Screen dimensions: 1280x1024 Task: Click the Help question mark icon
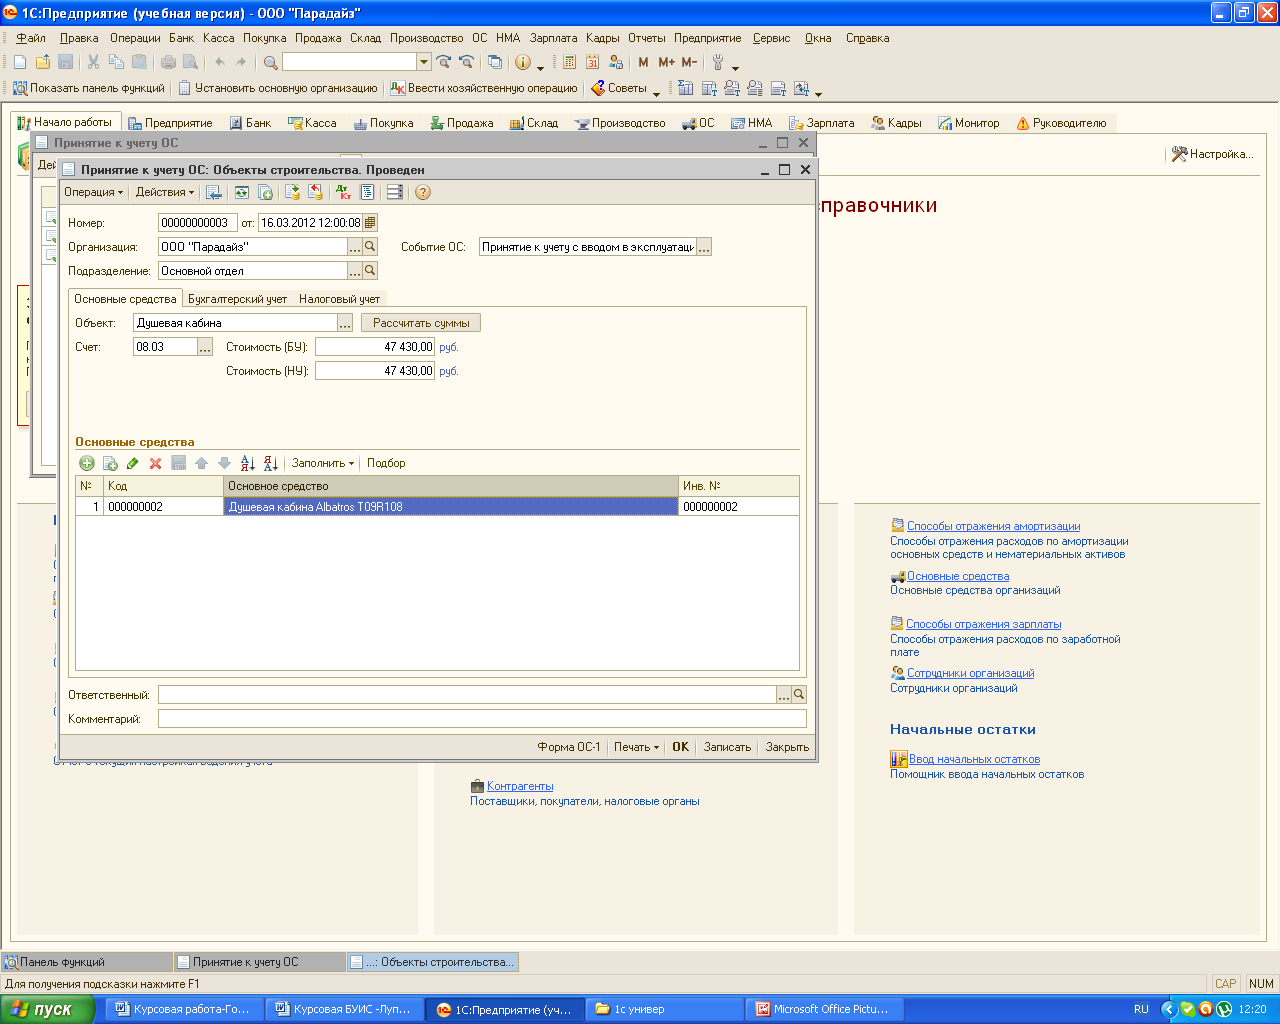pos(423,192)
